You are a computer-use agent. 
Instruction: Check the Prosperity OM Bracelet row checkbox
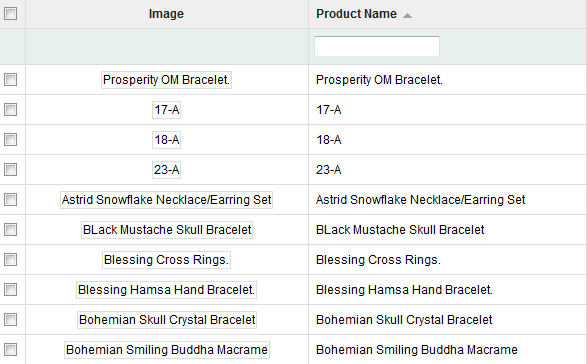[x=10, y=79]
